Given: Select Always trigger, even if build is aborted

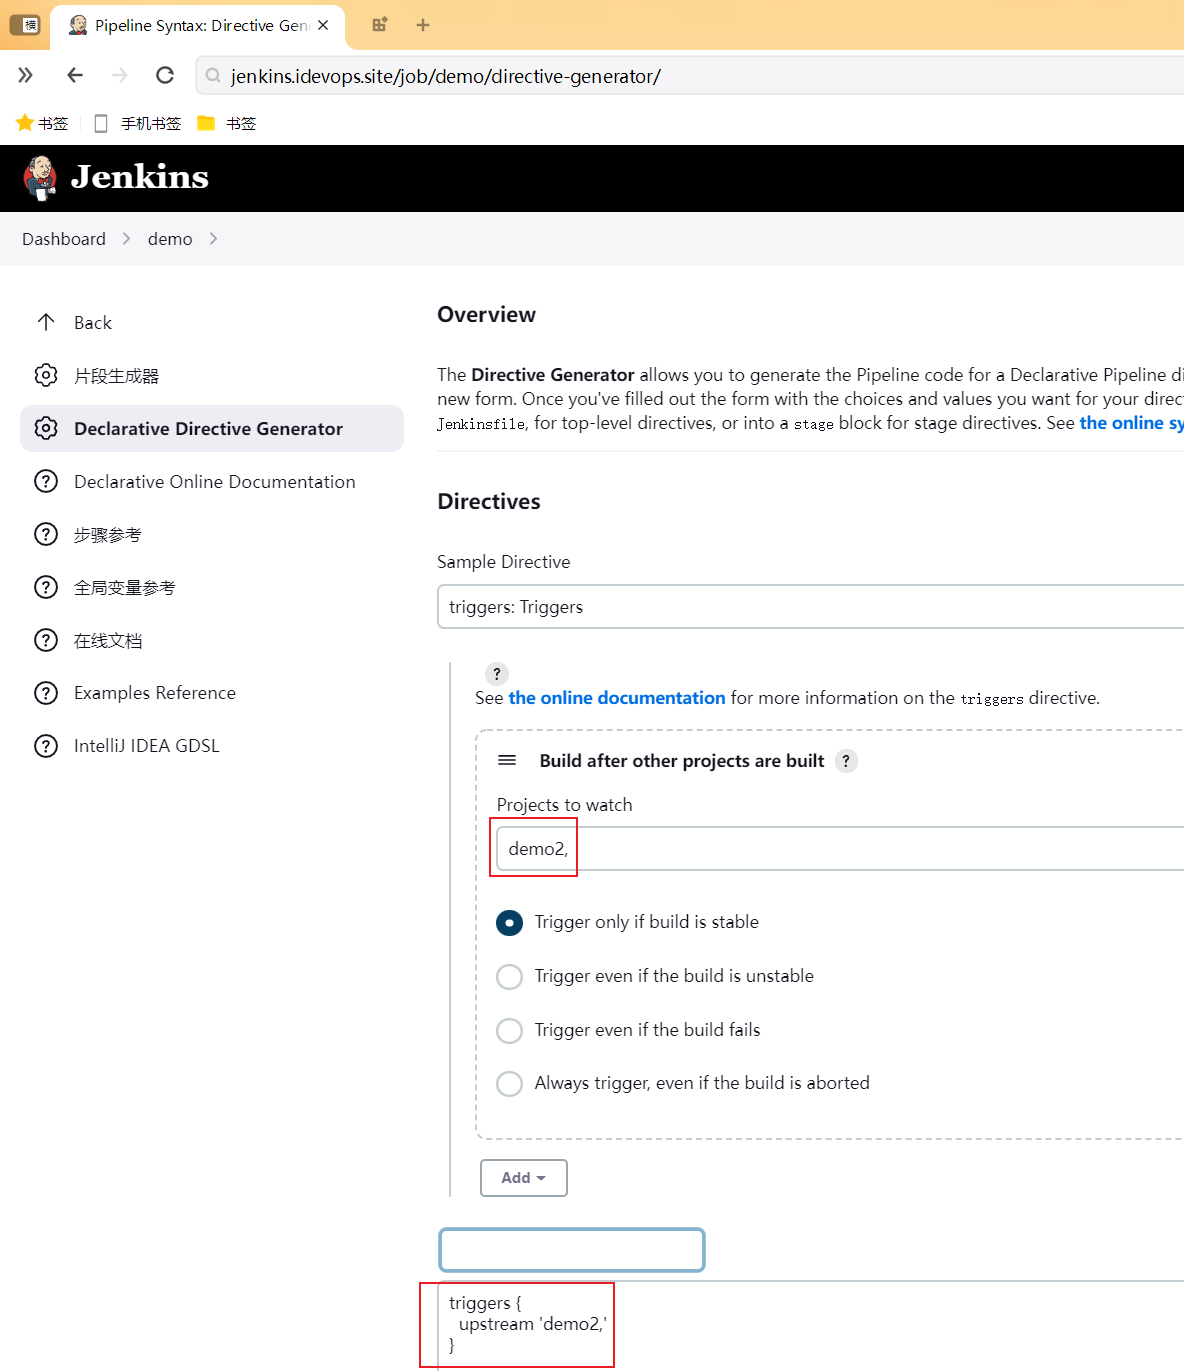Looking at the screenshot, I should (x=509, y=1083).
